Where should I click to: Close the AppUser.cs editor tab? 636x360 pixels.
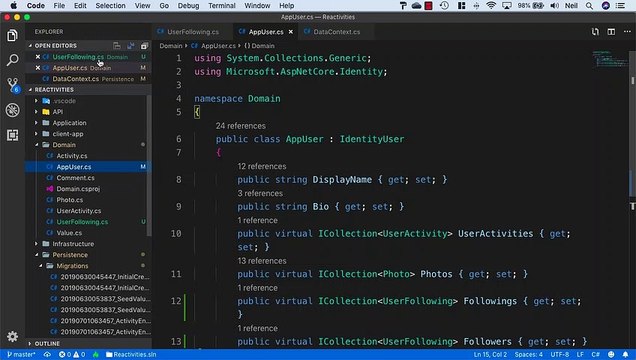pos(291,32)
